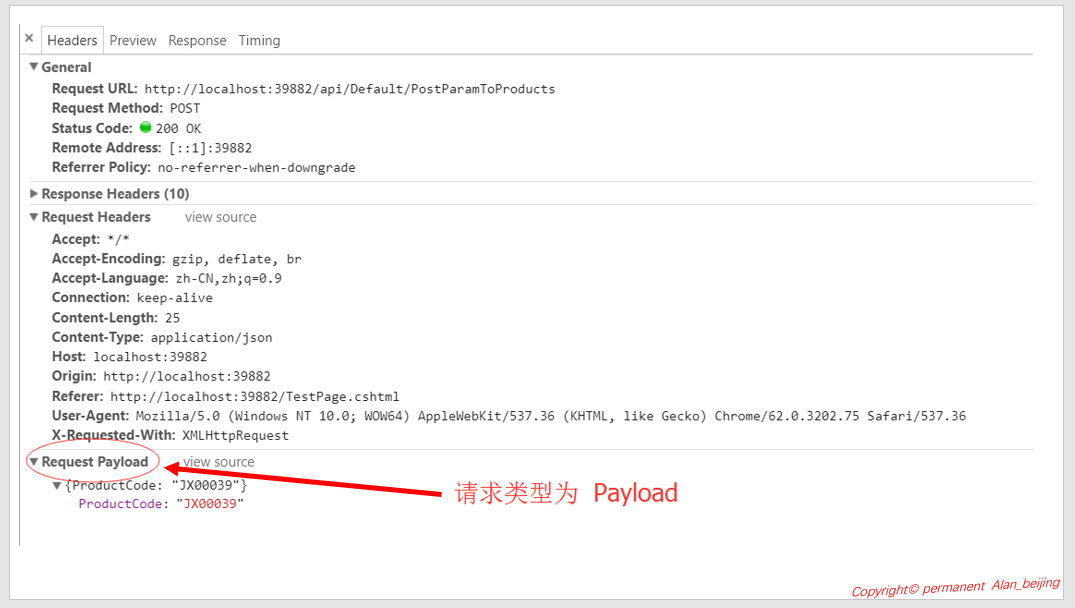
Task: Switch to the Headers tab
Action: (72, 40)
